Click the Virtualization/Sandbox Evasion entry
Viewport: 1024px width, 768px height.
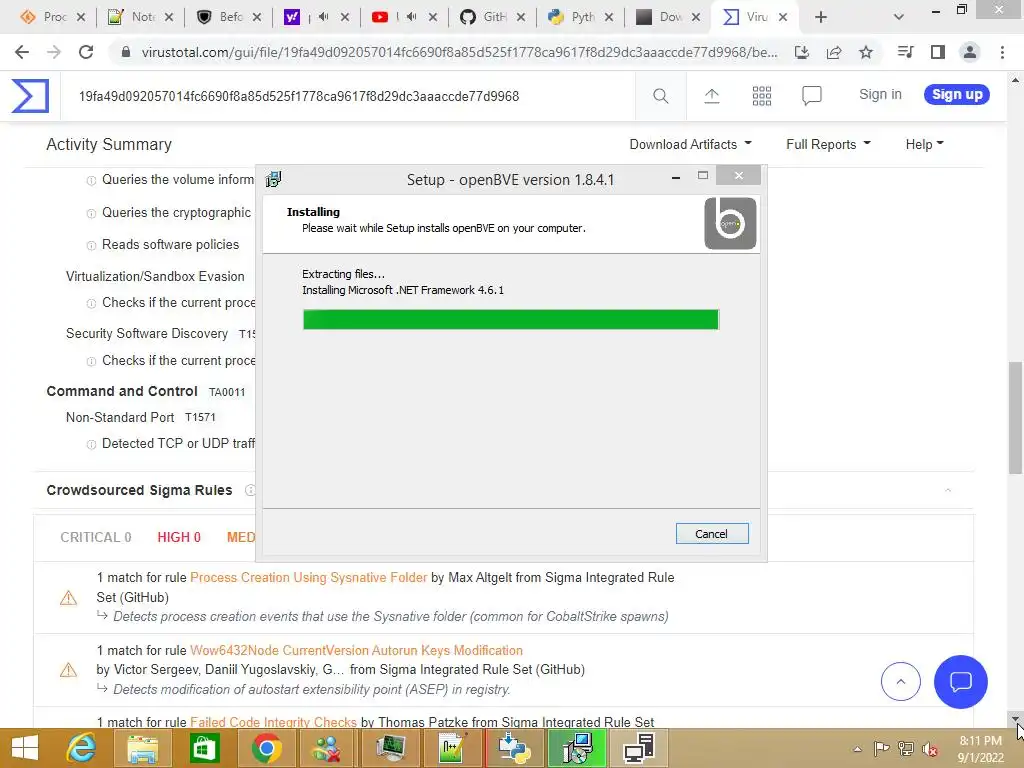tap(155, 276)
